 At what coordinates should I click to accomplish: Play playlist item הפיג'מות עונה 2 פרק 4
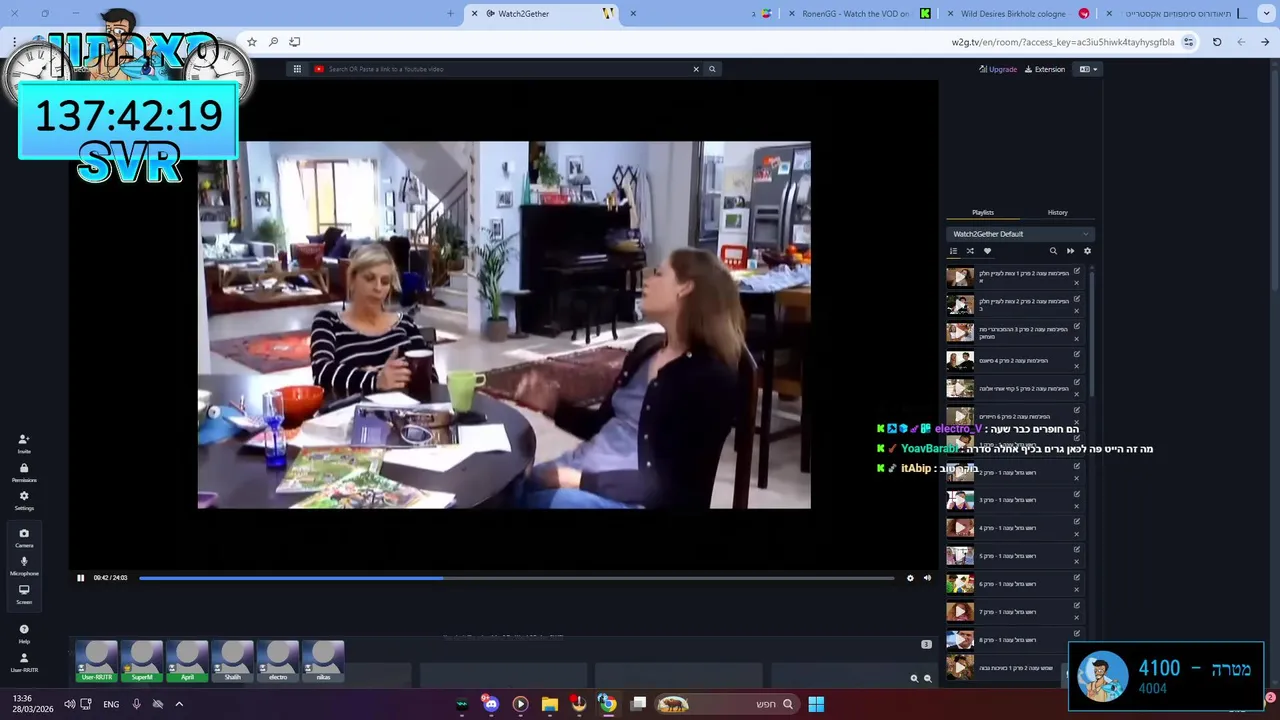(x=960, y=361)
